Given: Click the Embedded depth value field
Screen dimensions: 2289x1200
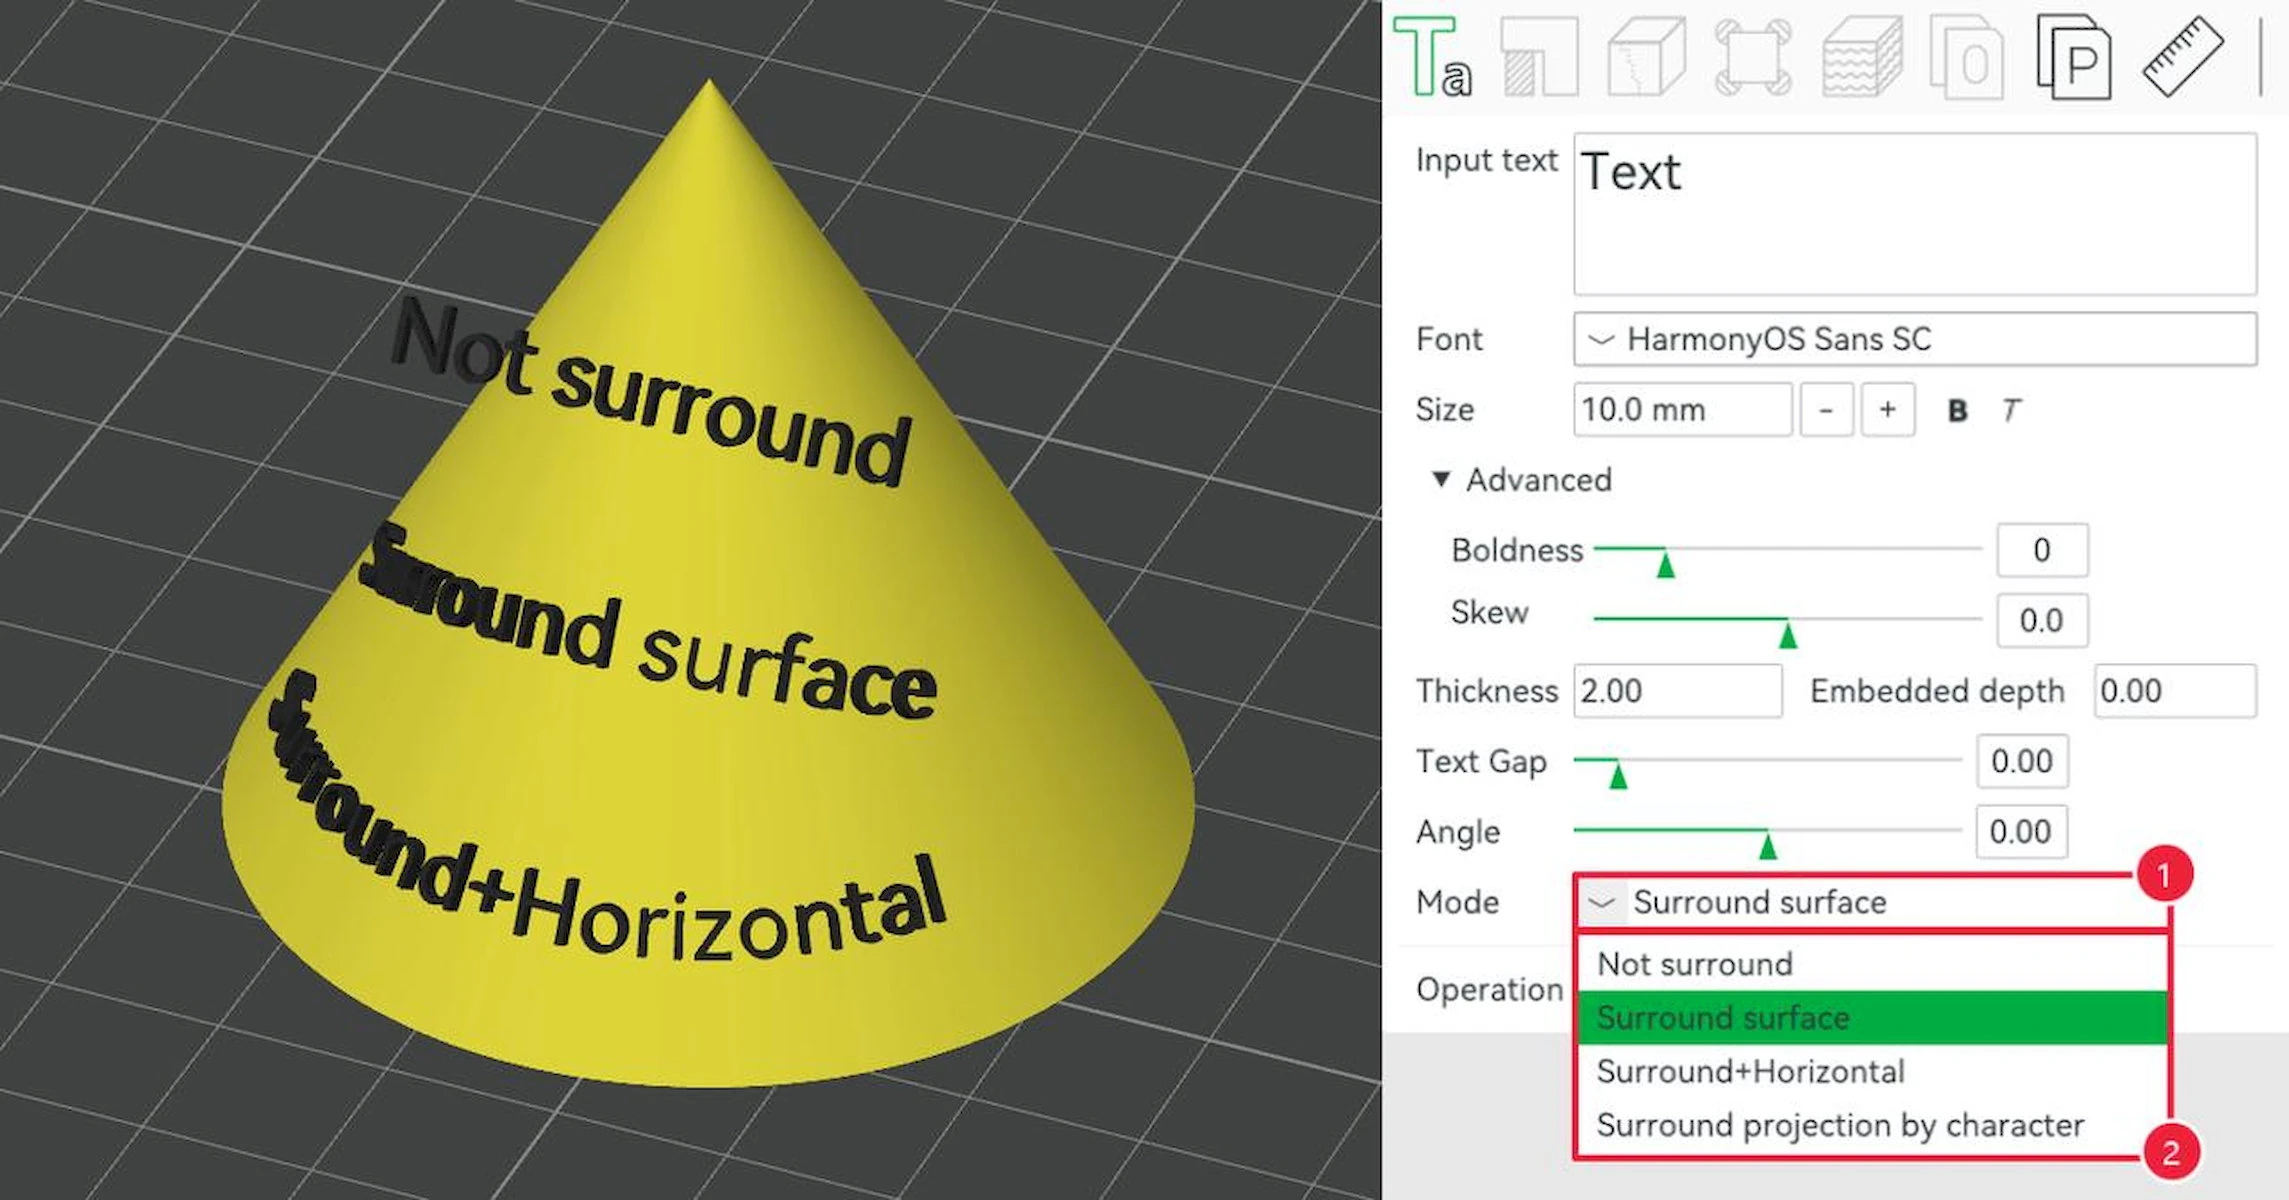Looking at the screenshot, I should 2175,691.
